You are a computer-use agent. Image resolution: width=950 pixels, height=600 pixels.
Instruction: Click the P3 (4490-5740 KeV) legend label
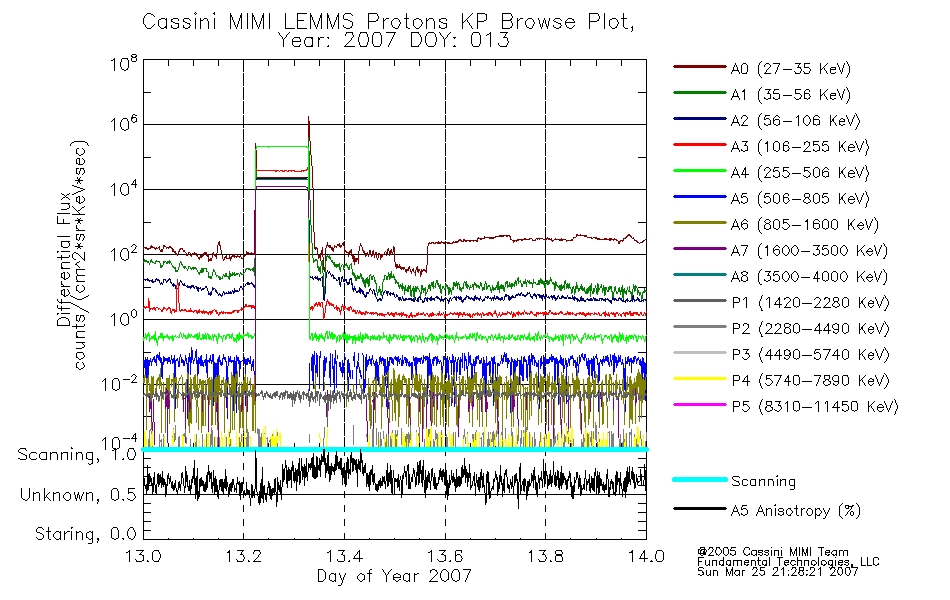tap(810, 355)
